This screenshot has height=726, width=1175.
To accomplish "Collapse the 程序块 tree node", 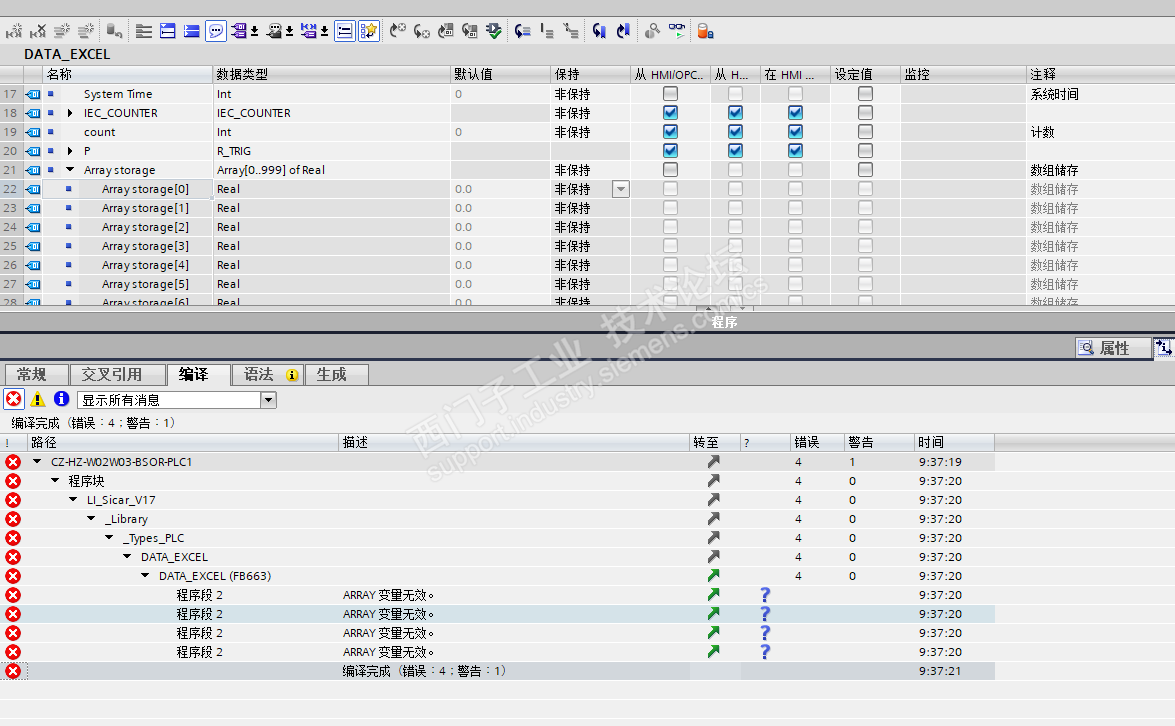I will point(55,480).
